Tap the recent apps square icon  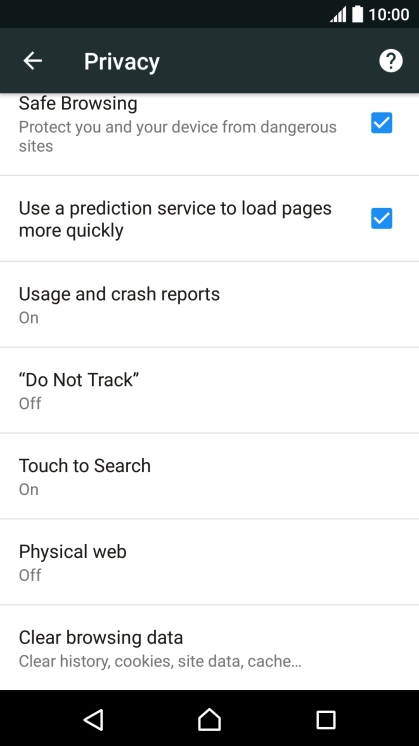pyautogui.click(x=326, y=720)
